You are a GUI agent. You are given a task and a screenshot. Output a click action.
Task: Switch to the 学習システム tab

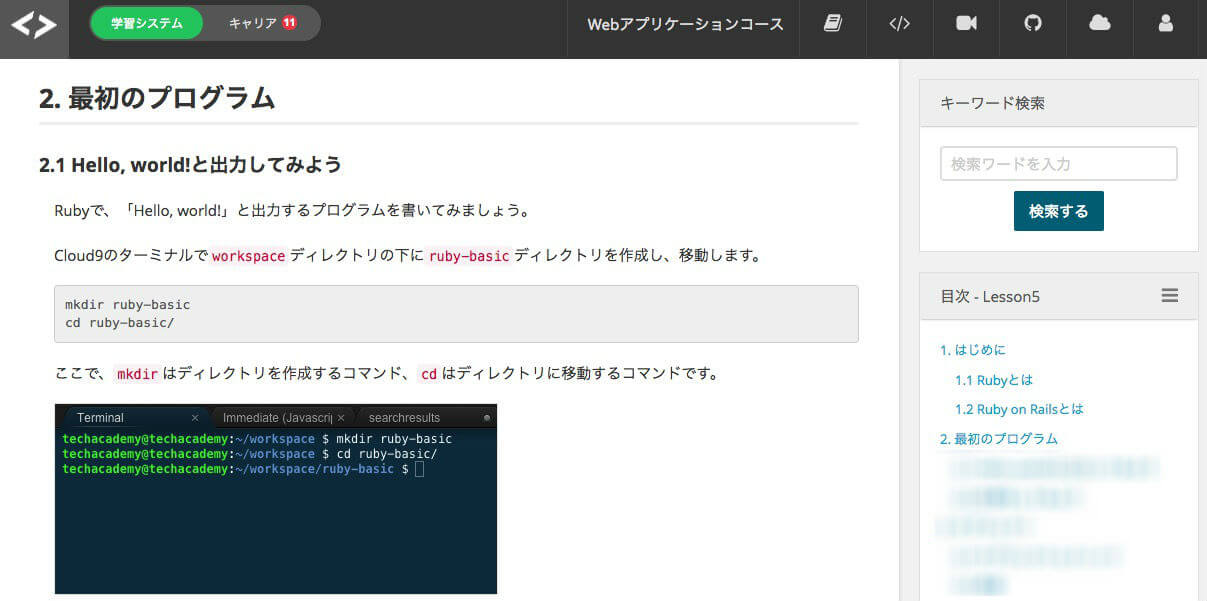point(146,21)
